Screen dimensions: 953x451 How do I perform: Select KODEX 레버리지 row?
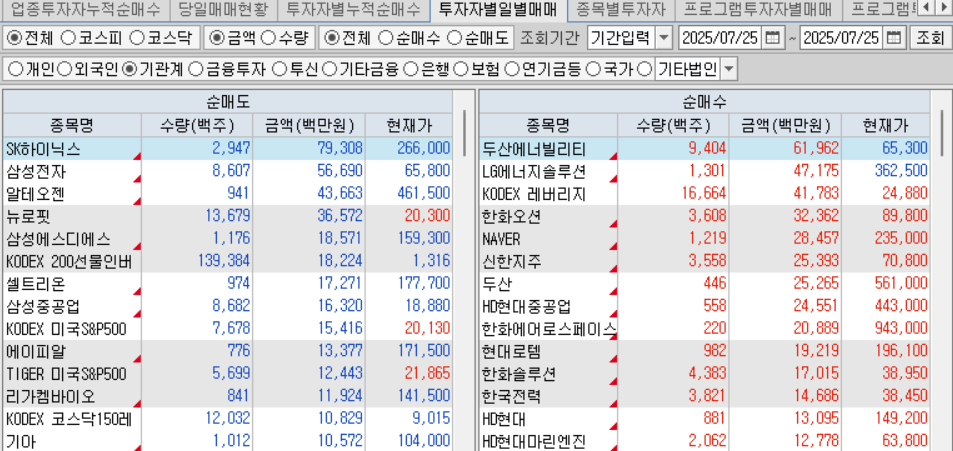tap(704, 194)
